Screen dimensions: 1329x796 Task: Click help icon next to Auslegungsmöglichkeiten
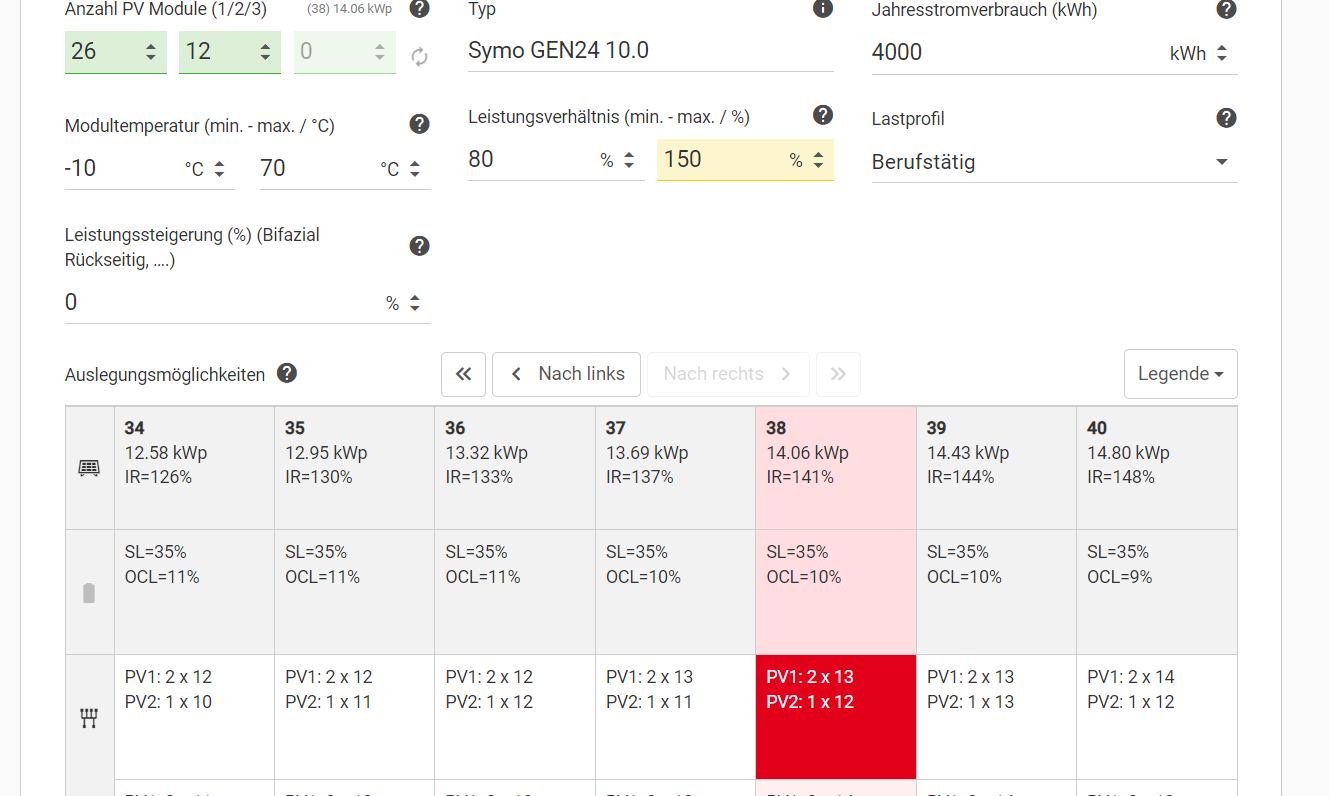pos(287,373)
